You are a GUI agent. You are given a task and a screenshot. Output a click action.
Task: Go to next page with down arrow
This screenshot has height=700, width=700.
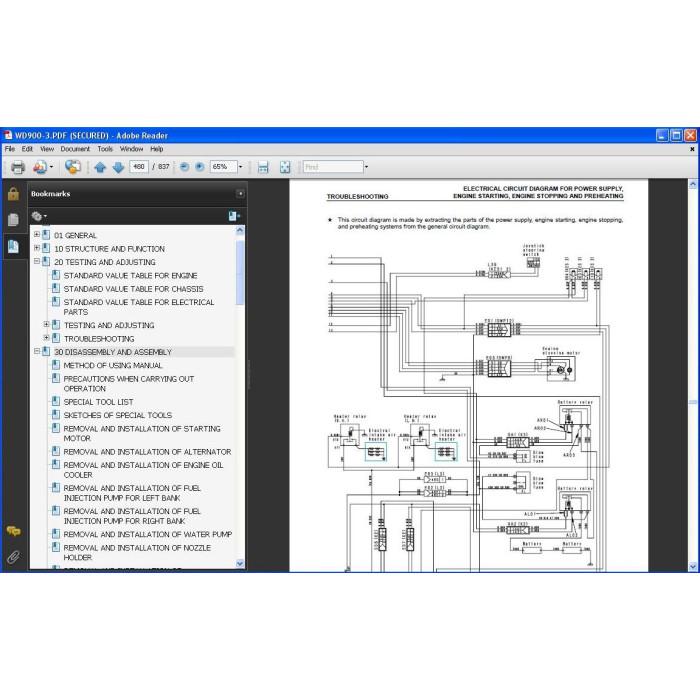click(x=118, y=167)
